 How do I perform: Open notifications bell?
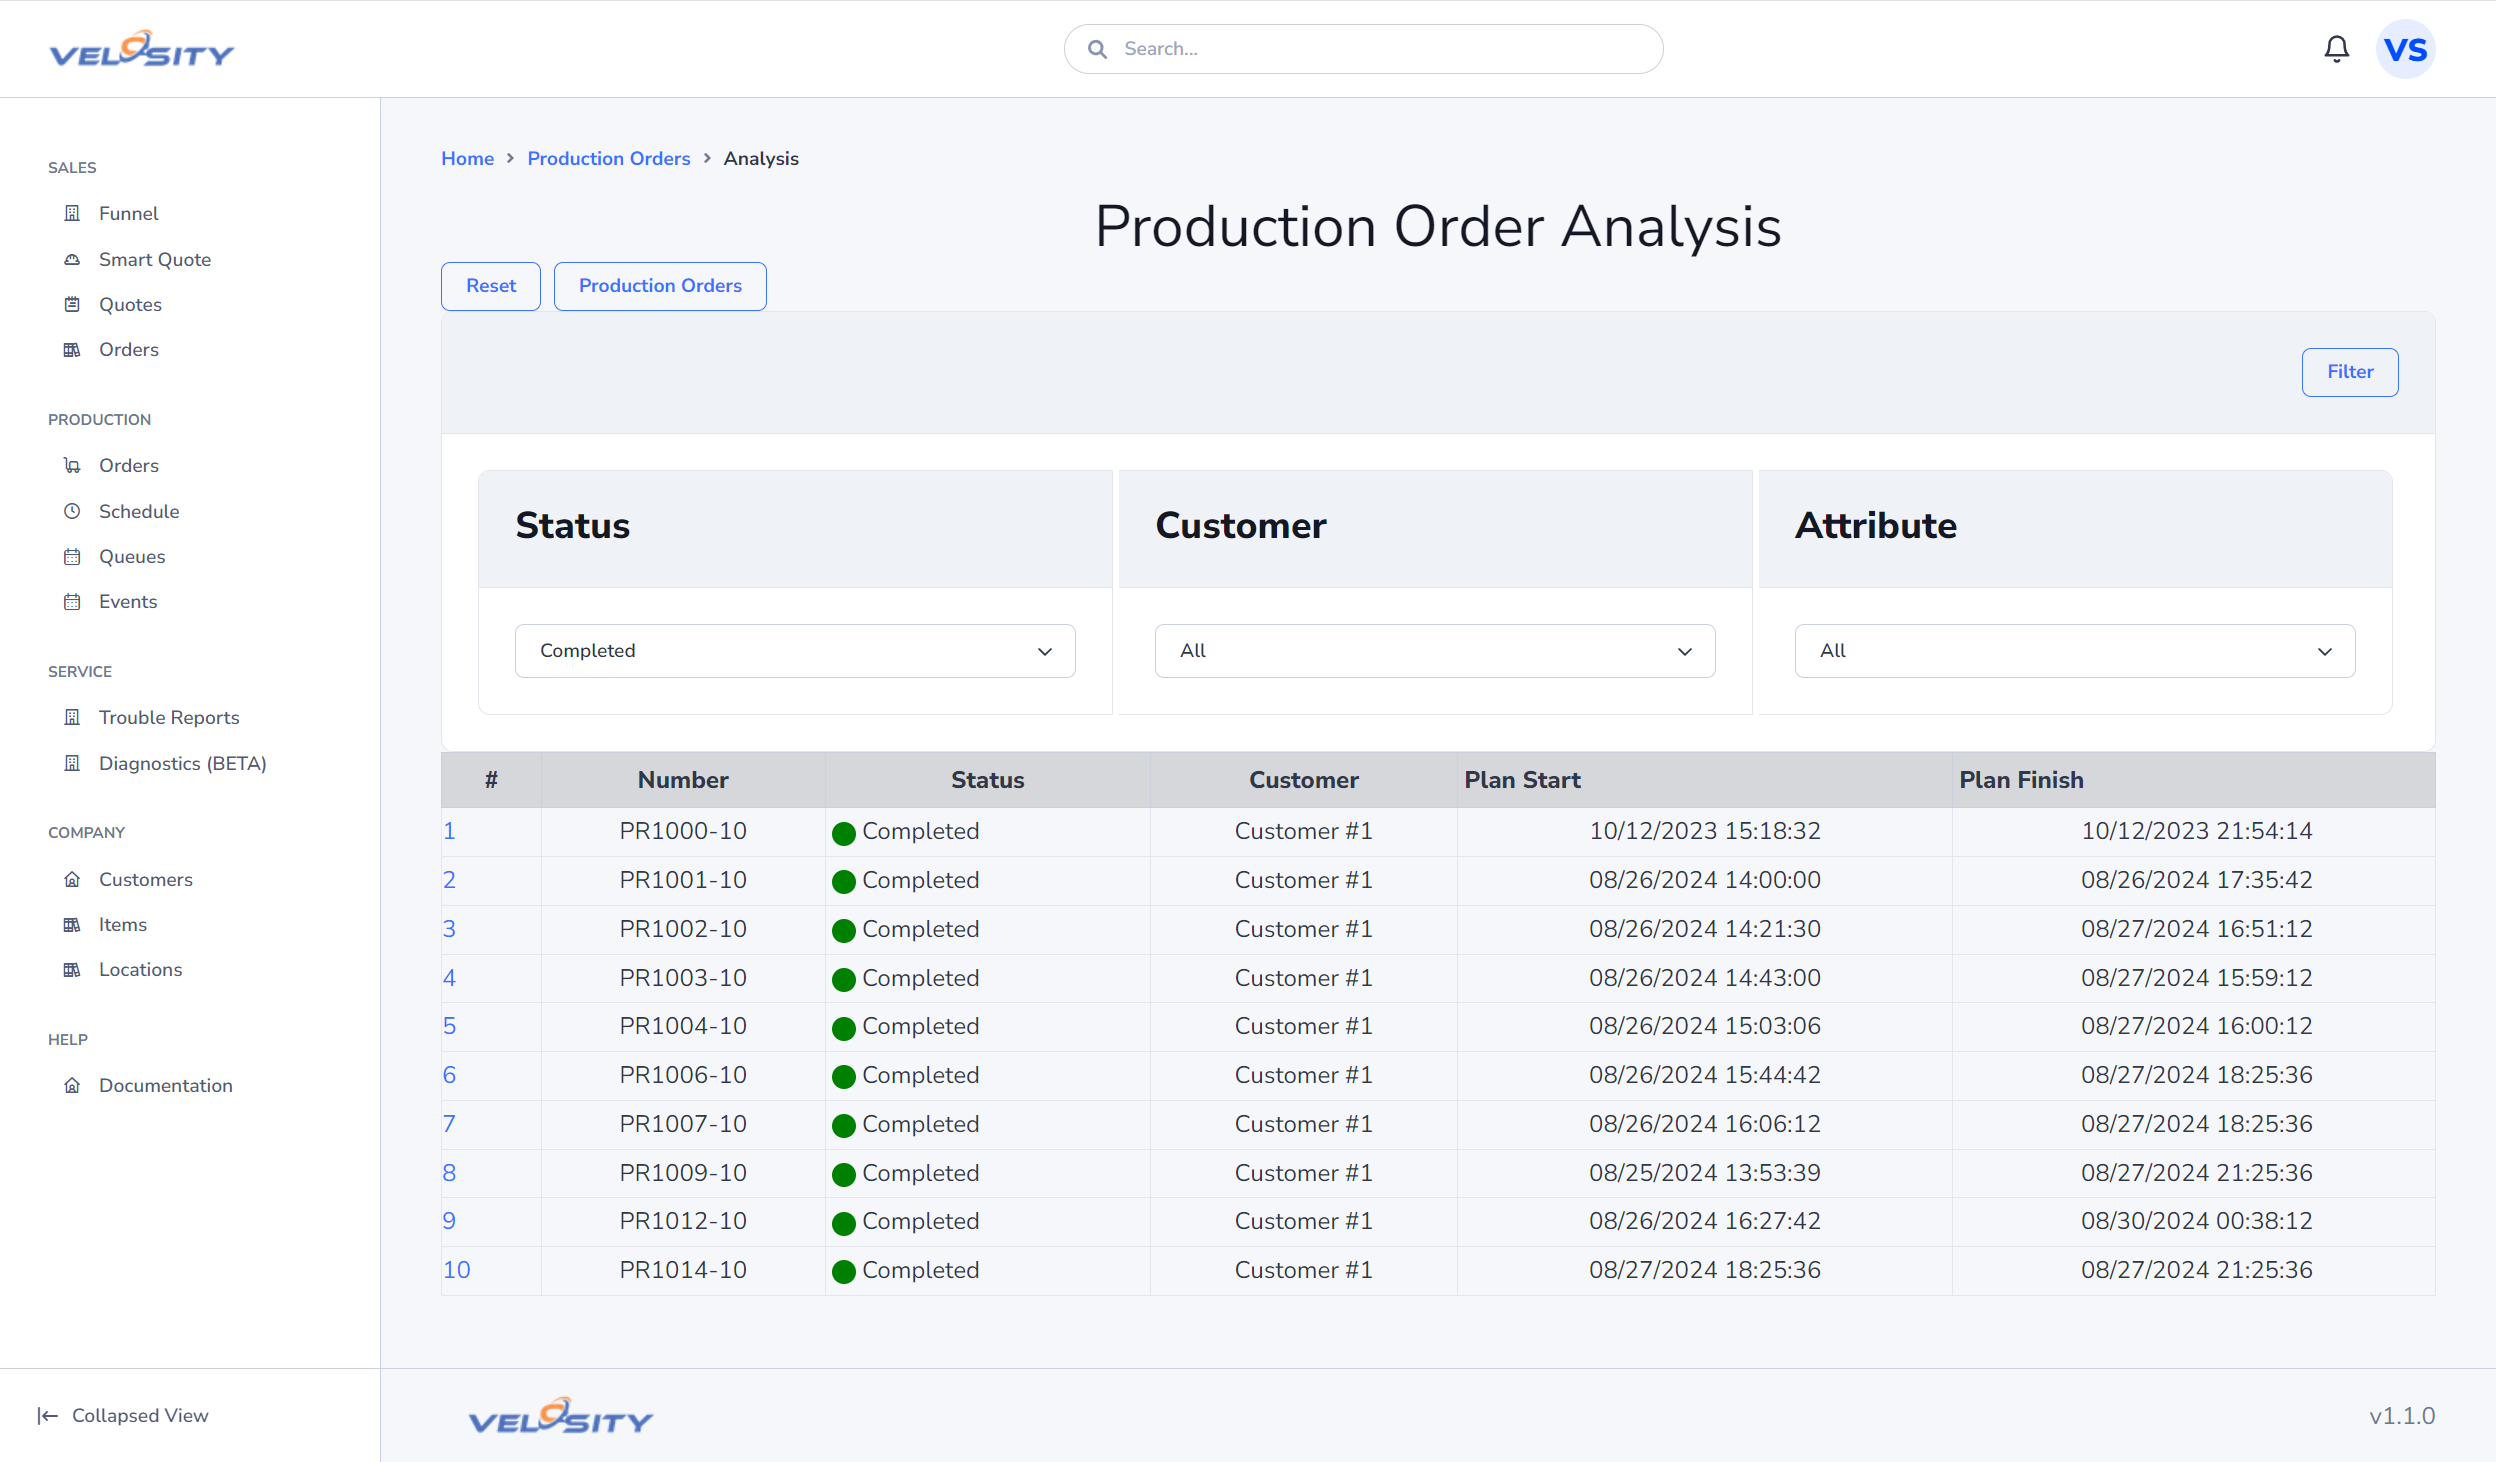2336,49
